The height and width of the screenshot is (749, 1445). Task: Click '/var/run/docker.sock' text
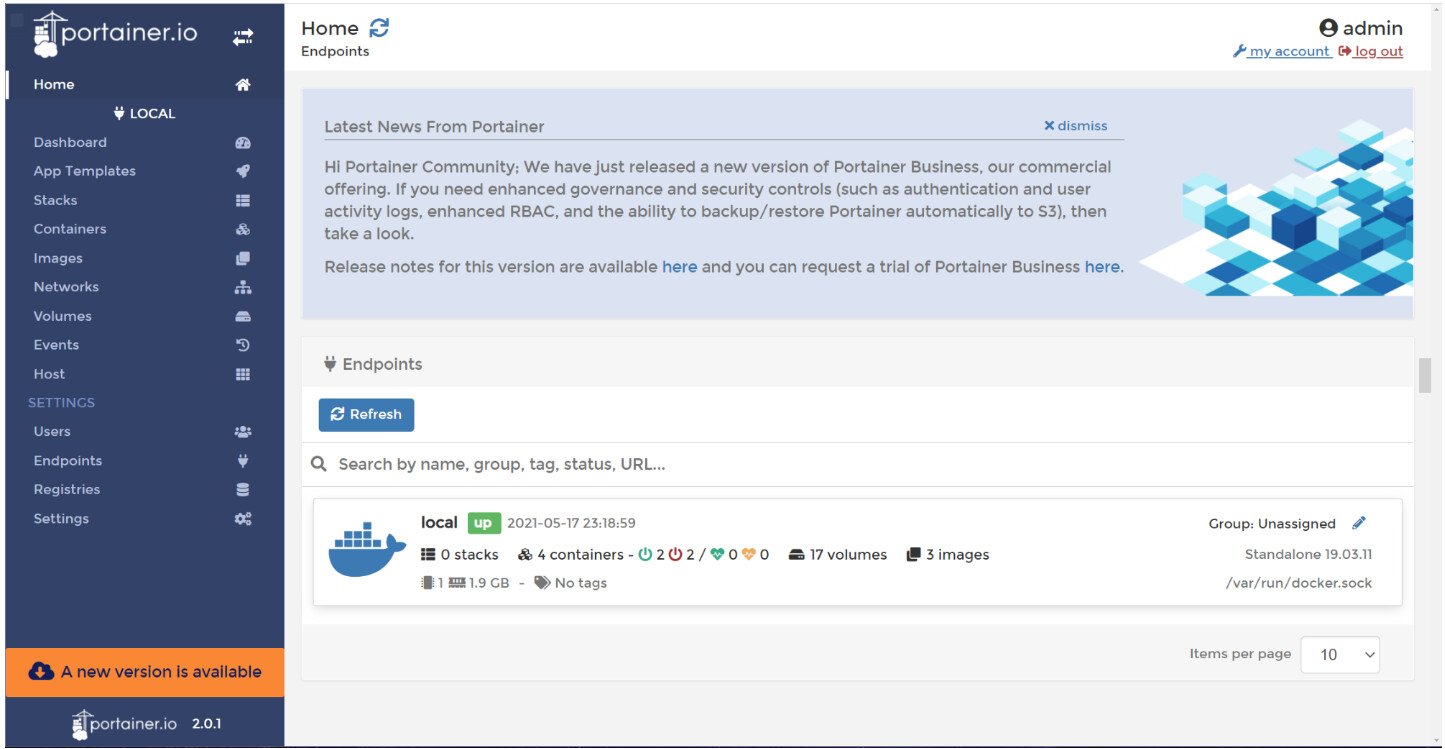pos(1299,583)
